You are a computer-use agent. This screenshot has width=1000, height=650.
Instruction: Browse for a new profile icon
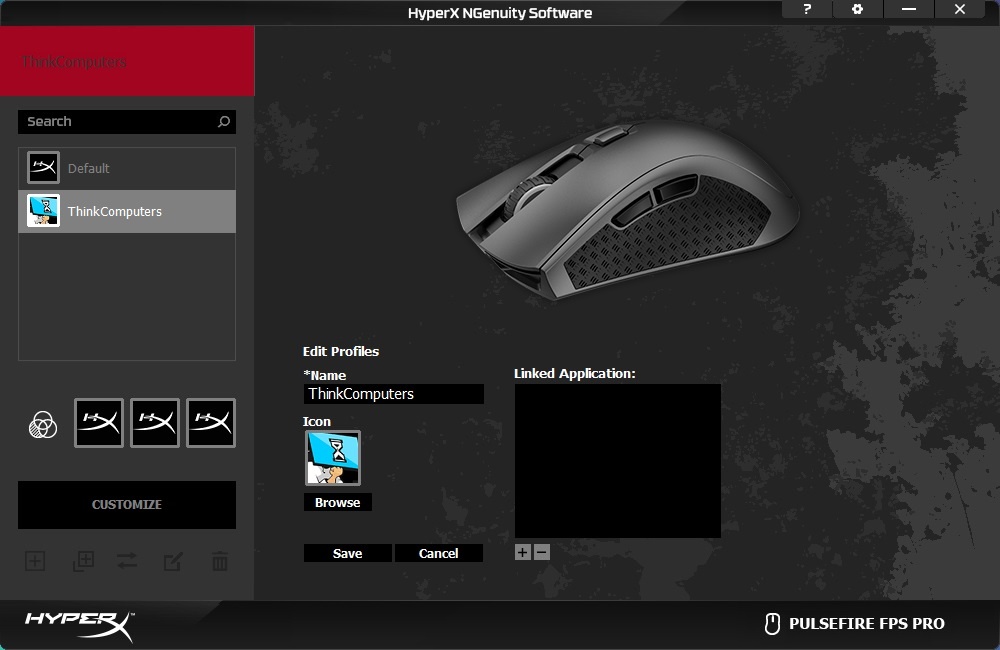coord(337,502)
